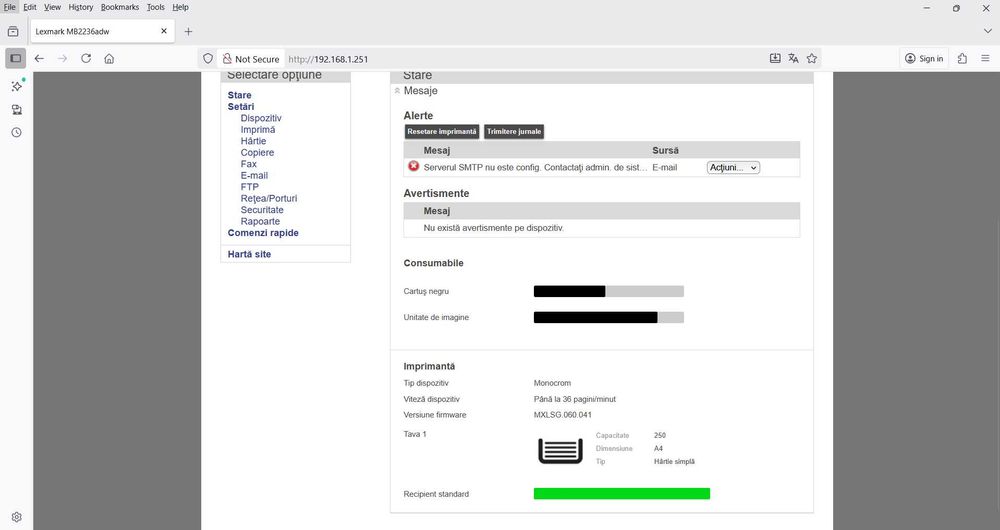Open the Stare link
The width and height of the screenshot is (1000, 530).
(x=239, y=95)
